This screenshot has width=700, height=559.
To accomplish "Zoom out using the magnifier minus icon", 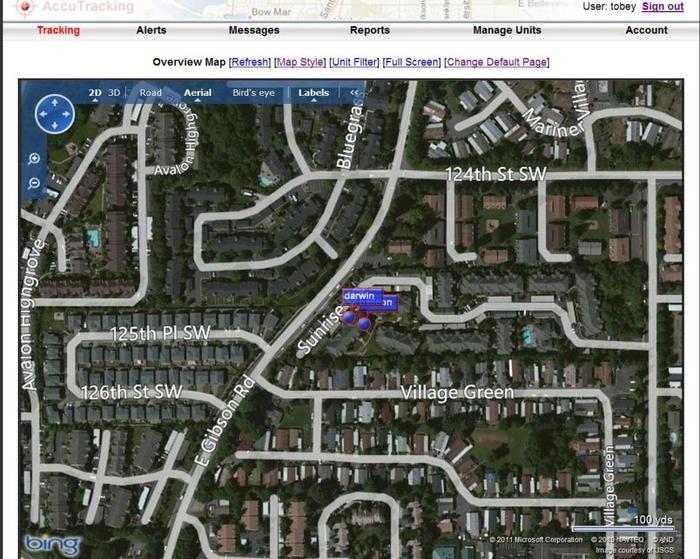I will [34, 183].
